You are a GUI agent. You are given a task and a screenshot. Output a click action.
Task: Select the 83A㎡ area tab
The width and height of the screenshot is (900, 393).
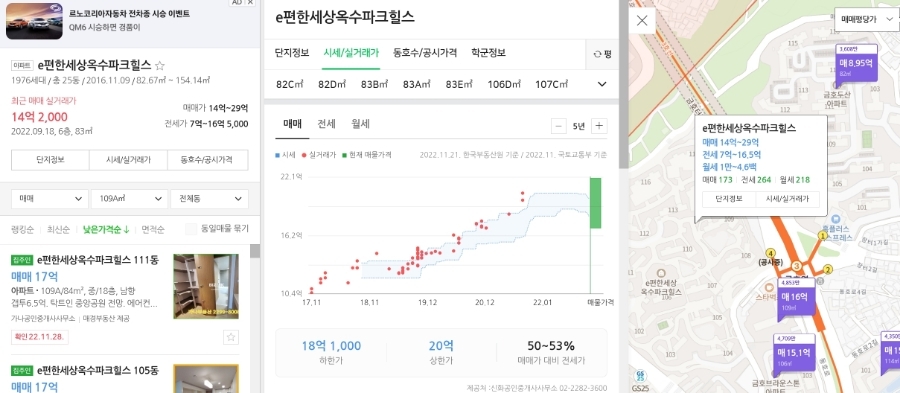coord(417,85)
